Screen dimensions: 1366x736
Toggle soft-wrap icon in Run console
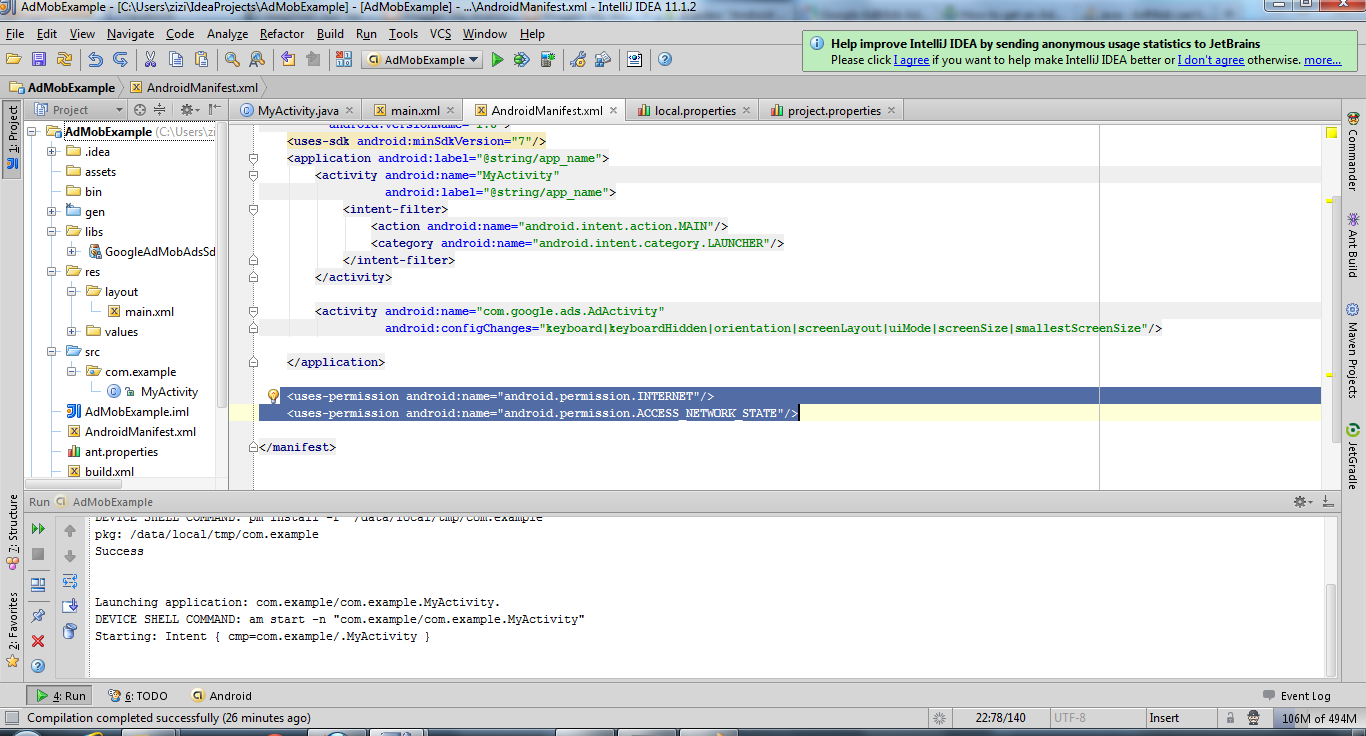[70, 581]
